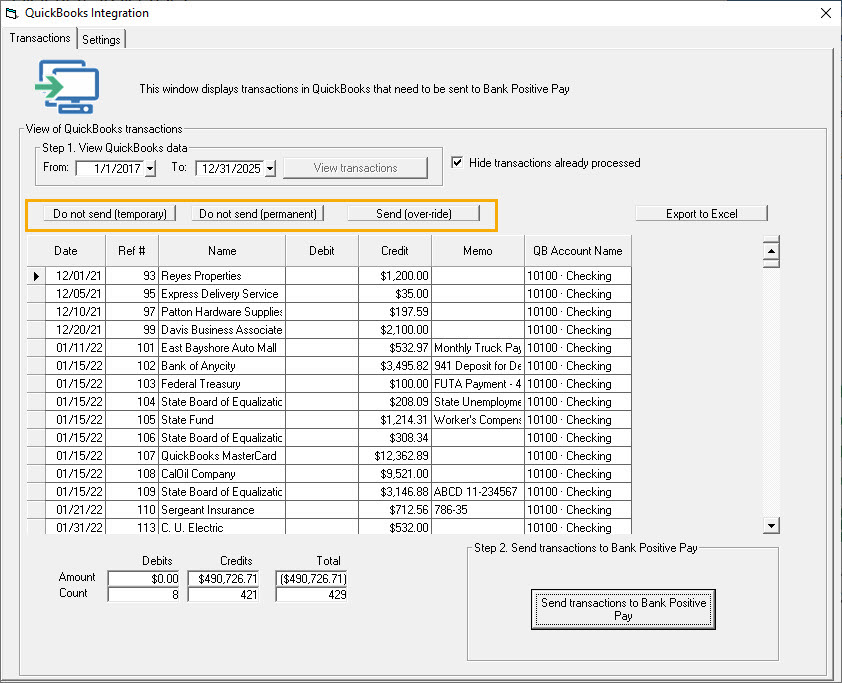Click the Monthly Truck Pay memo cell
This screenshot has width=842, height=683.
coord(477,348)
